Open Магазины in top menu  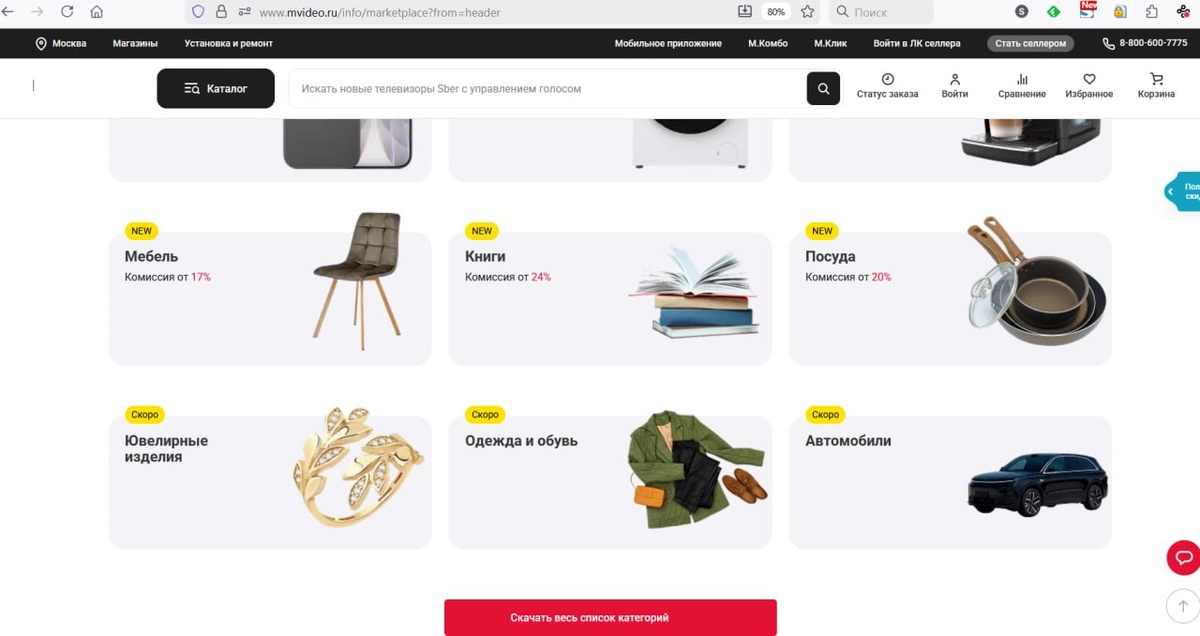click(x=135, y=44)
